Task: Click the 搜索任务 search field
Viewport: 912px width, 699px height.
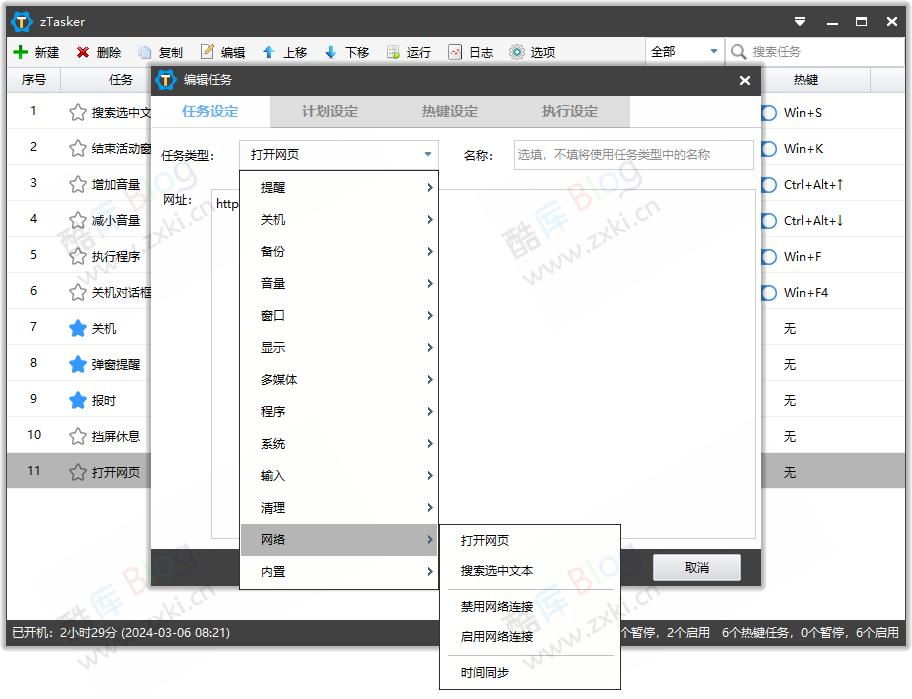Action: 810,51
